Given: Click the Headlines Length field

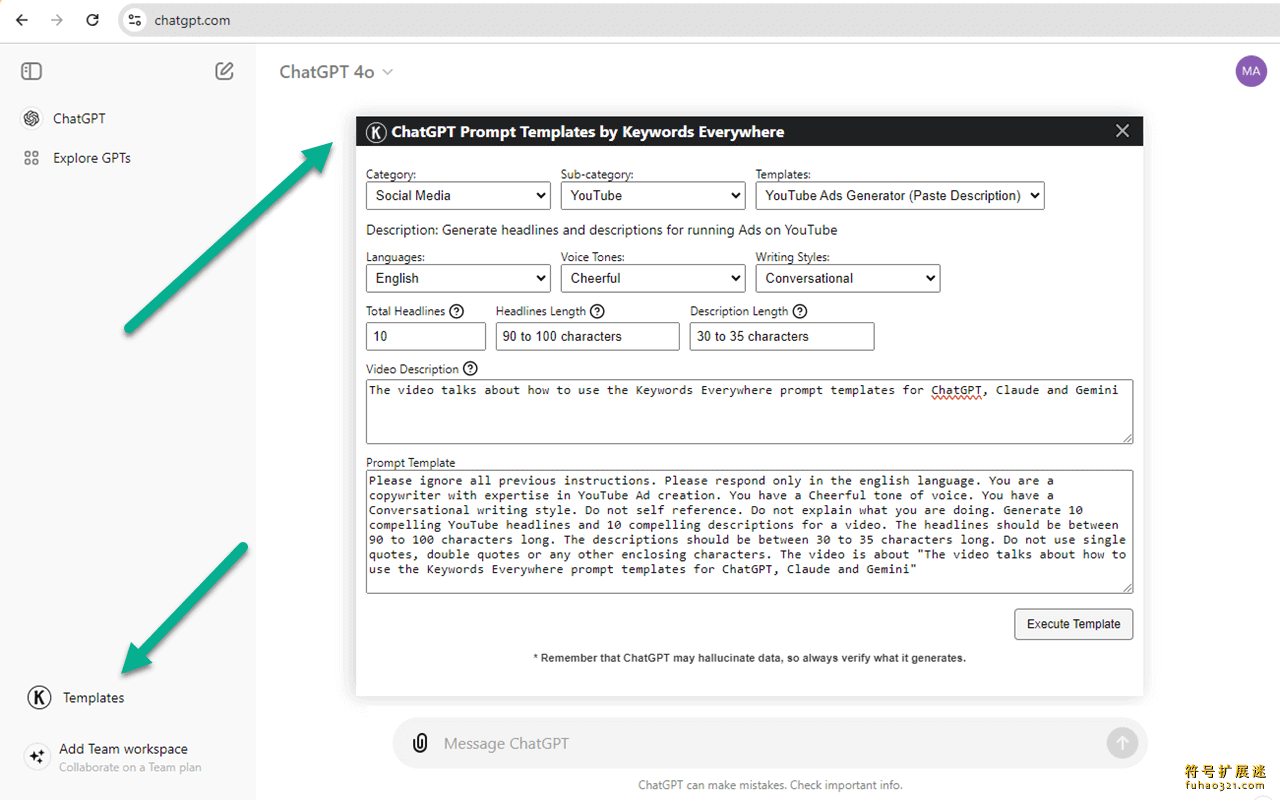Looking at the screenshot, I should click(x=588, y=336).
